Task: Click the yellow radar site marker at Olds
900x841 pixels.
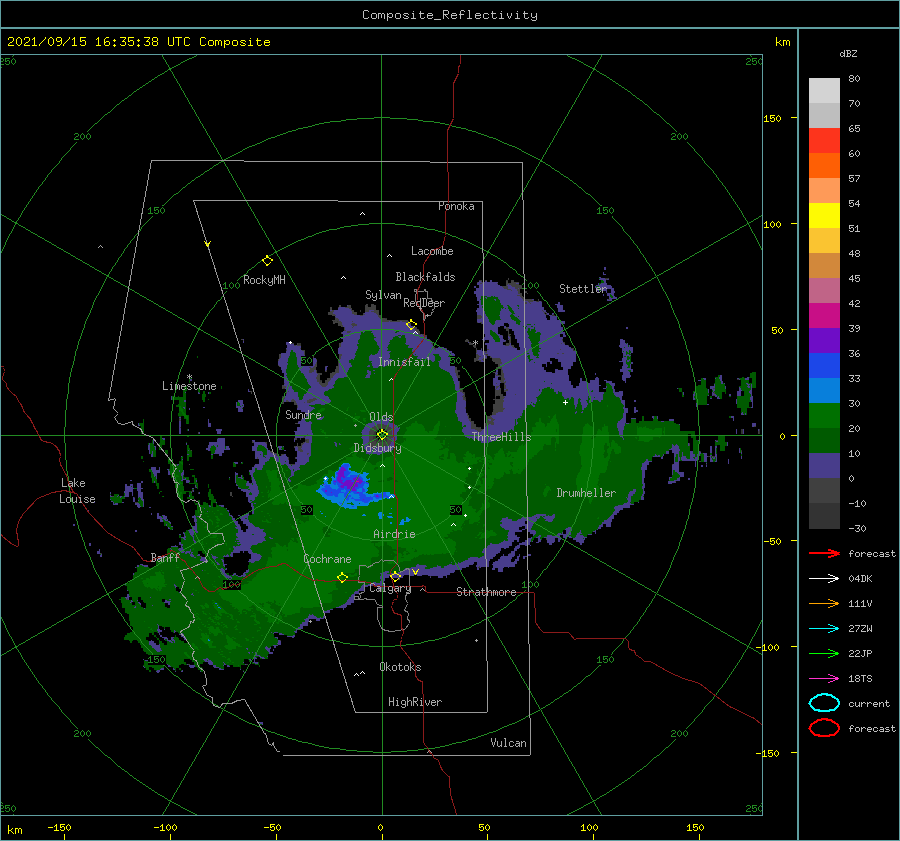Action: (x=382, y=435)
